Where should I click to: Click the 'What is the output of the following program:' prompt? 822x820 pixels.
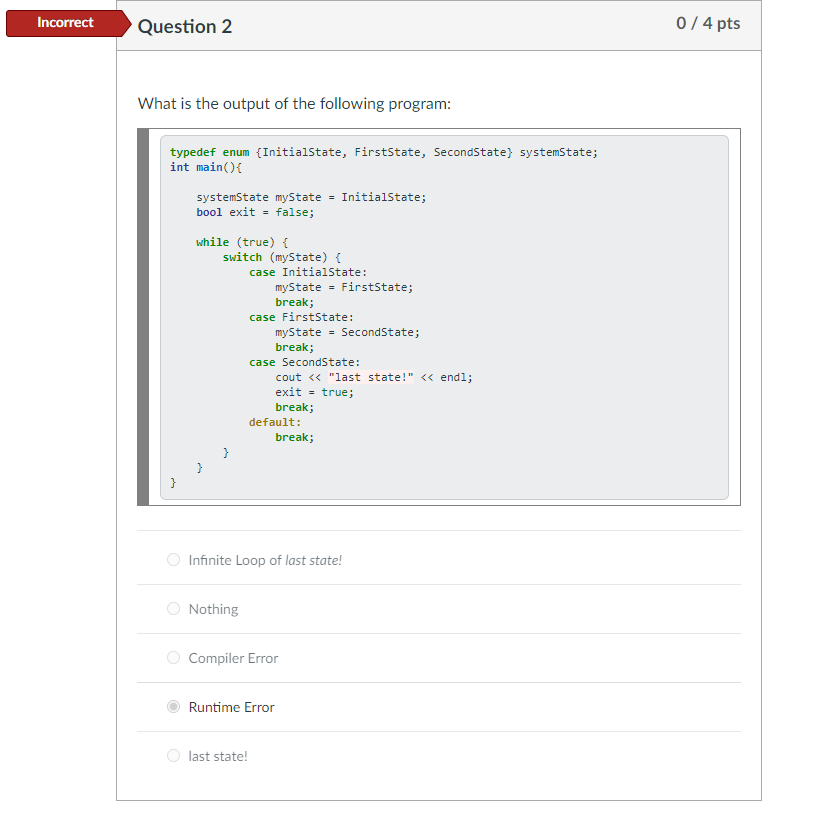point(294,104)
